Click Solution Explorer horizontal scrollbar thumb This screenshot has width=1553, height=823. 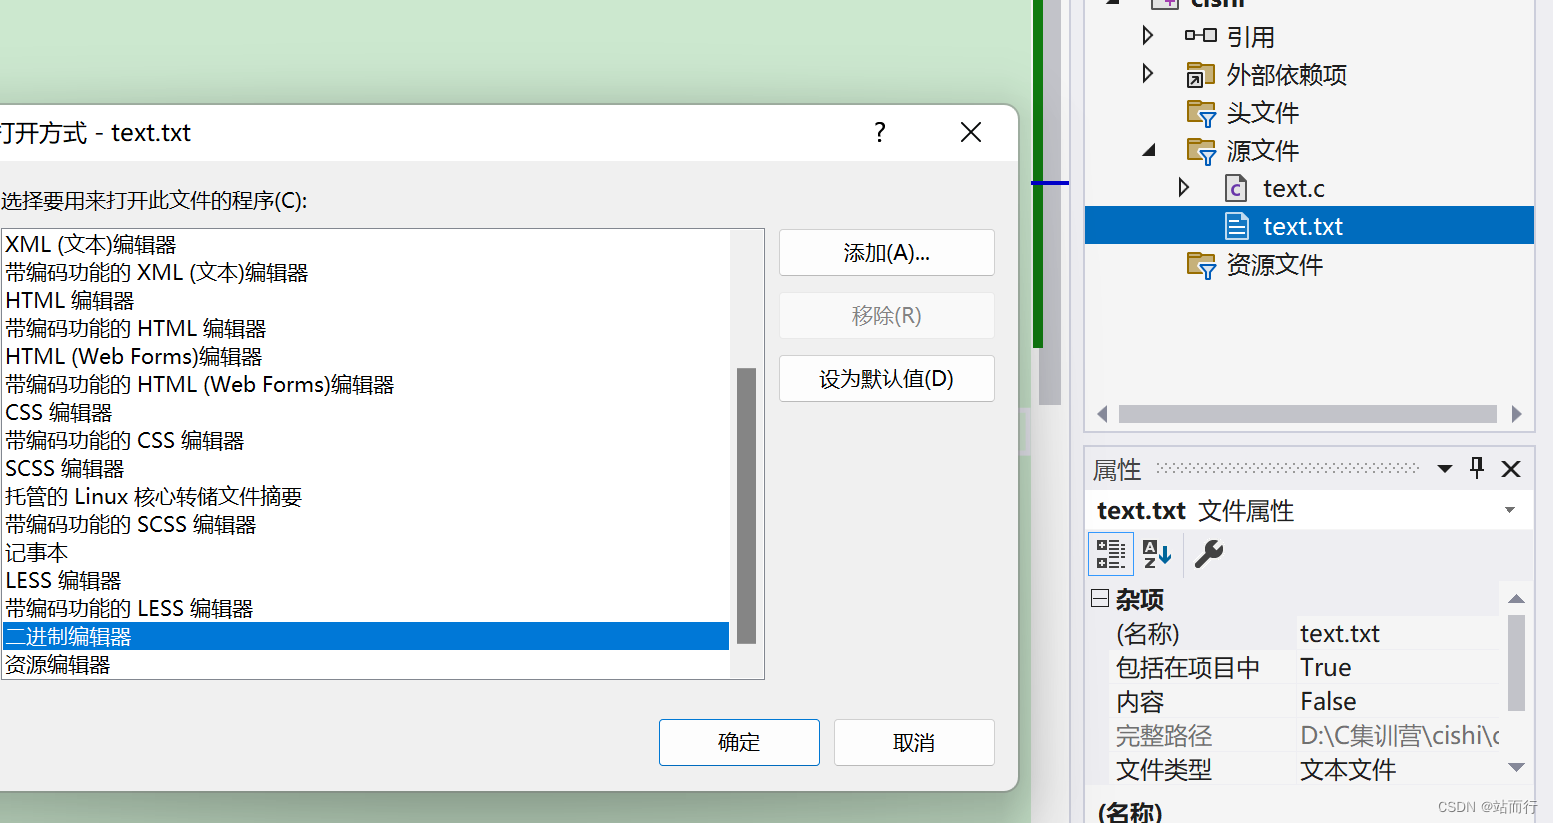[x=1308, y=414]
